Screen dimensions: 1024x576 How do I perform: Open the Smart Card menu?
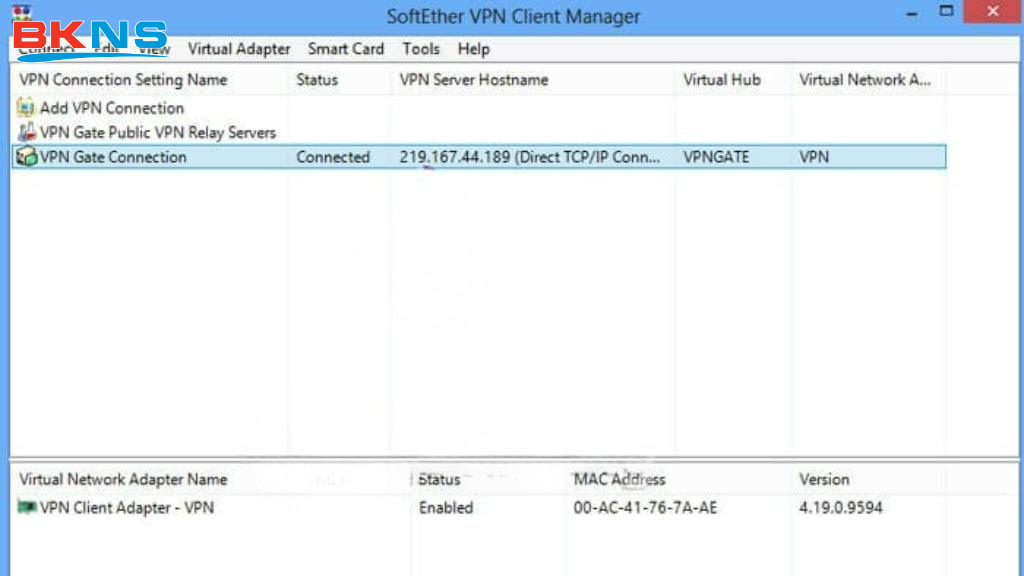[345, 49]
